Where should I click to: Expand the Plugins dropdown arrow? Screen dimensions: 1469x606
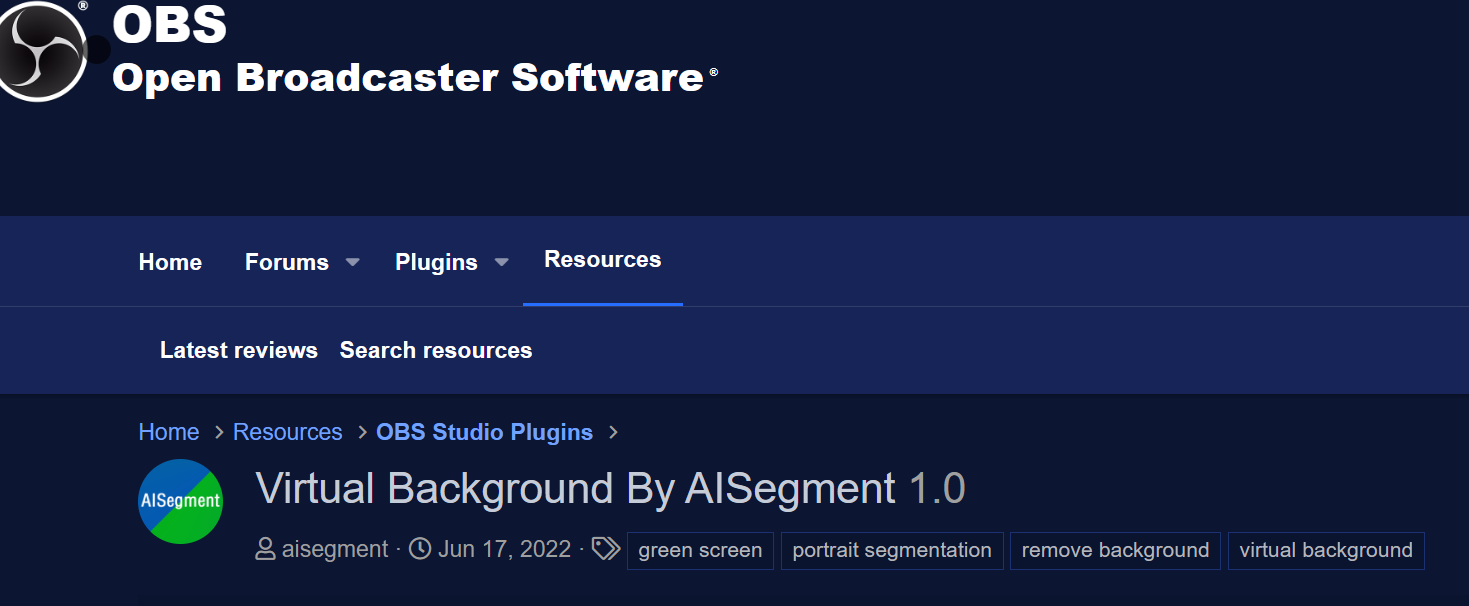[x=501, y=262]
